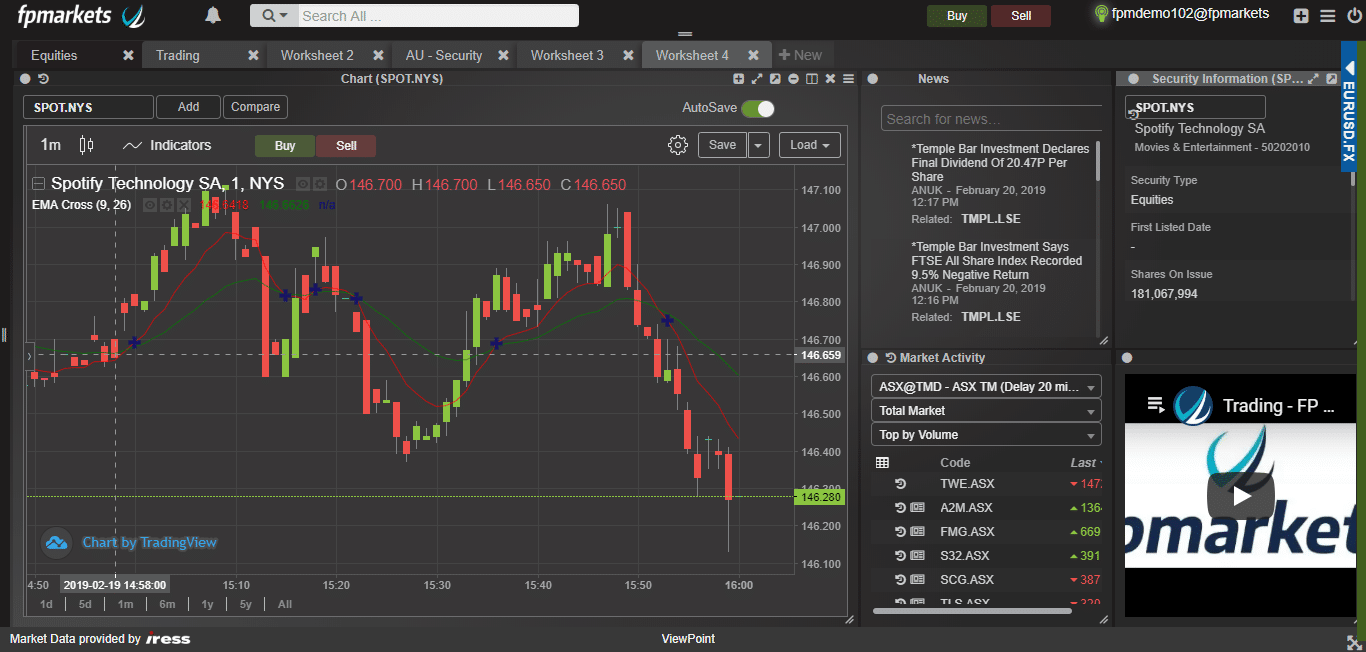Screen dimensions: 1366x652
Task: Focus the Search All input box
Action: click(x=438, y=16)
